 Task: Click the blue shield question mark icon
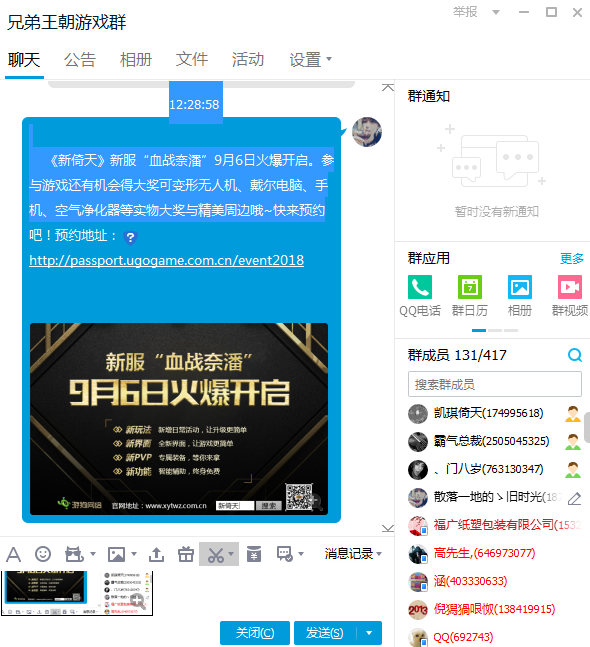click(130, 237)
